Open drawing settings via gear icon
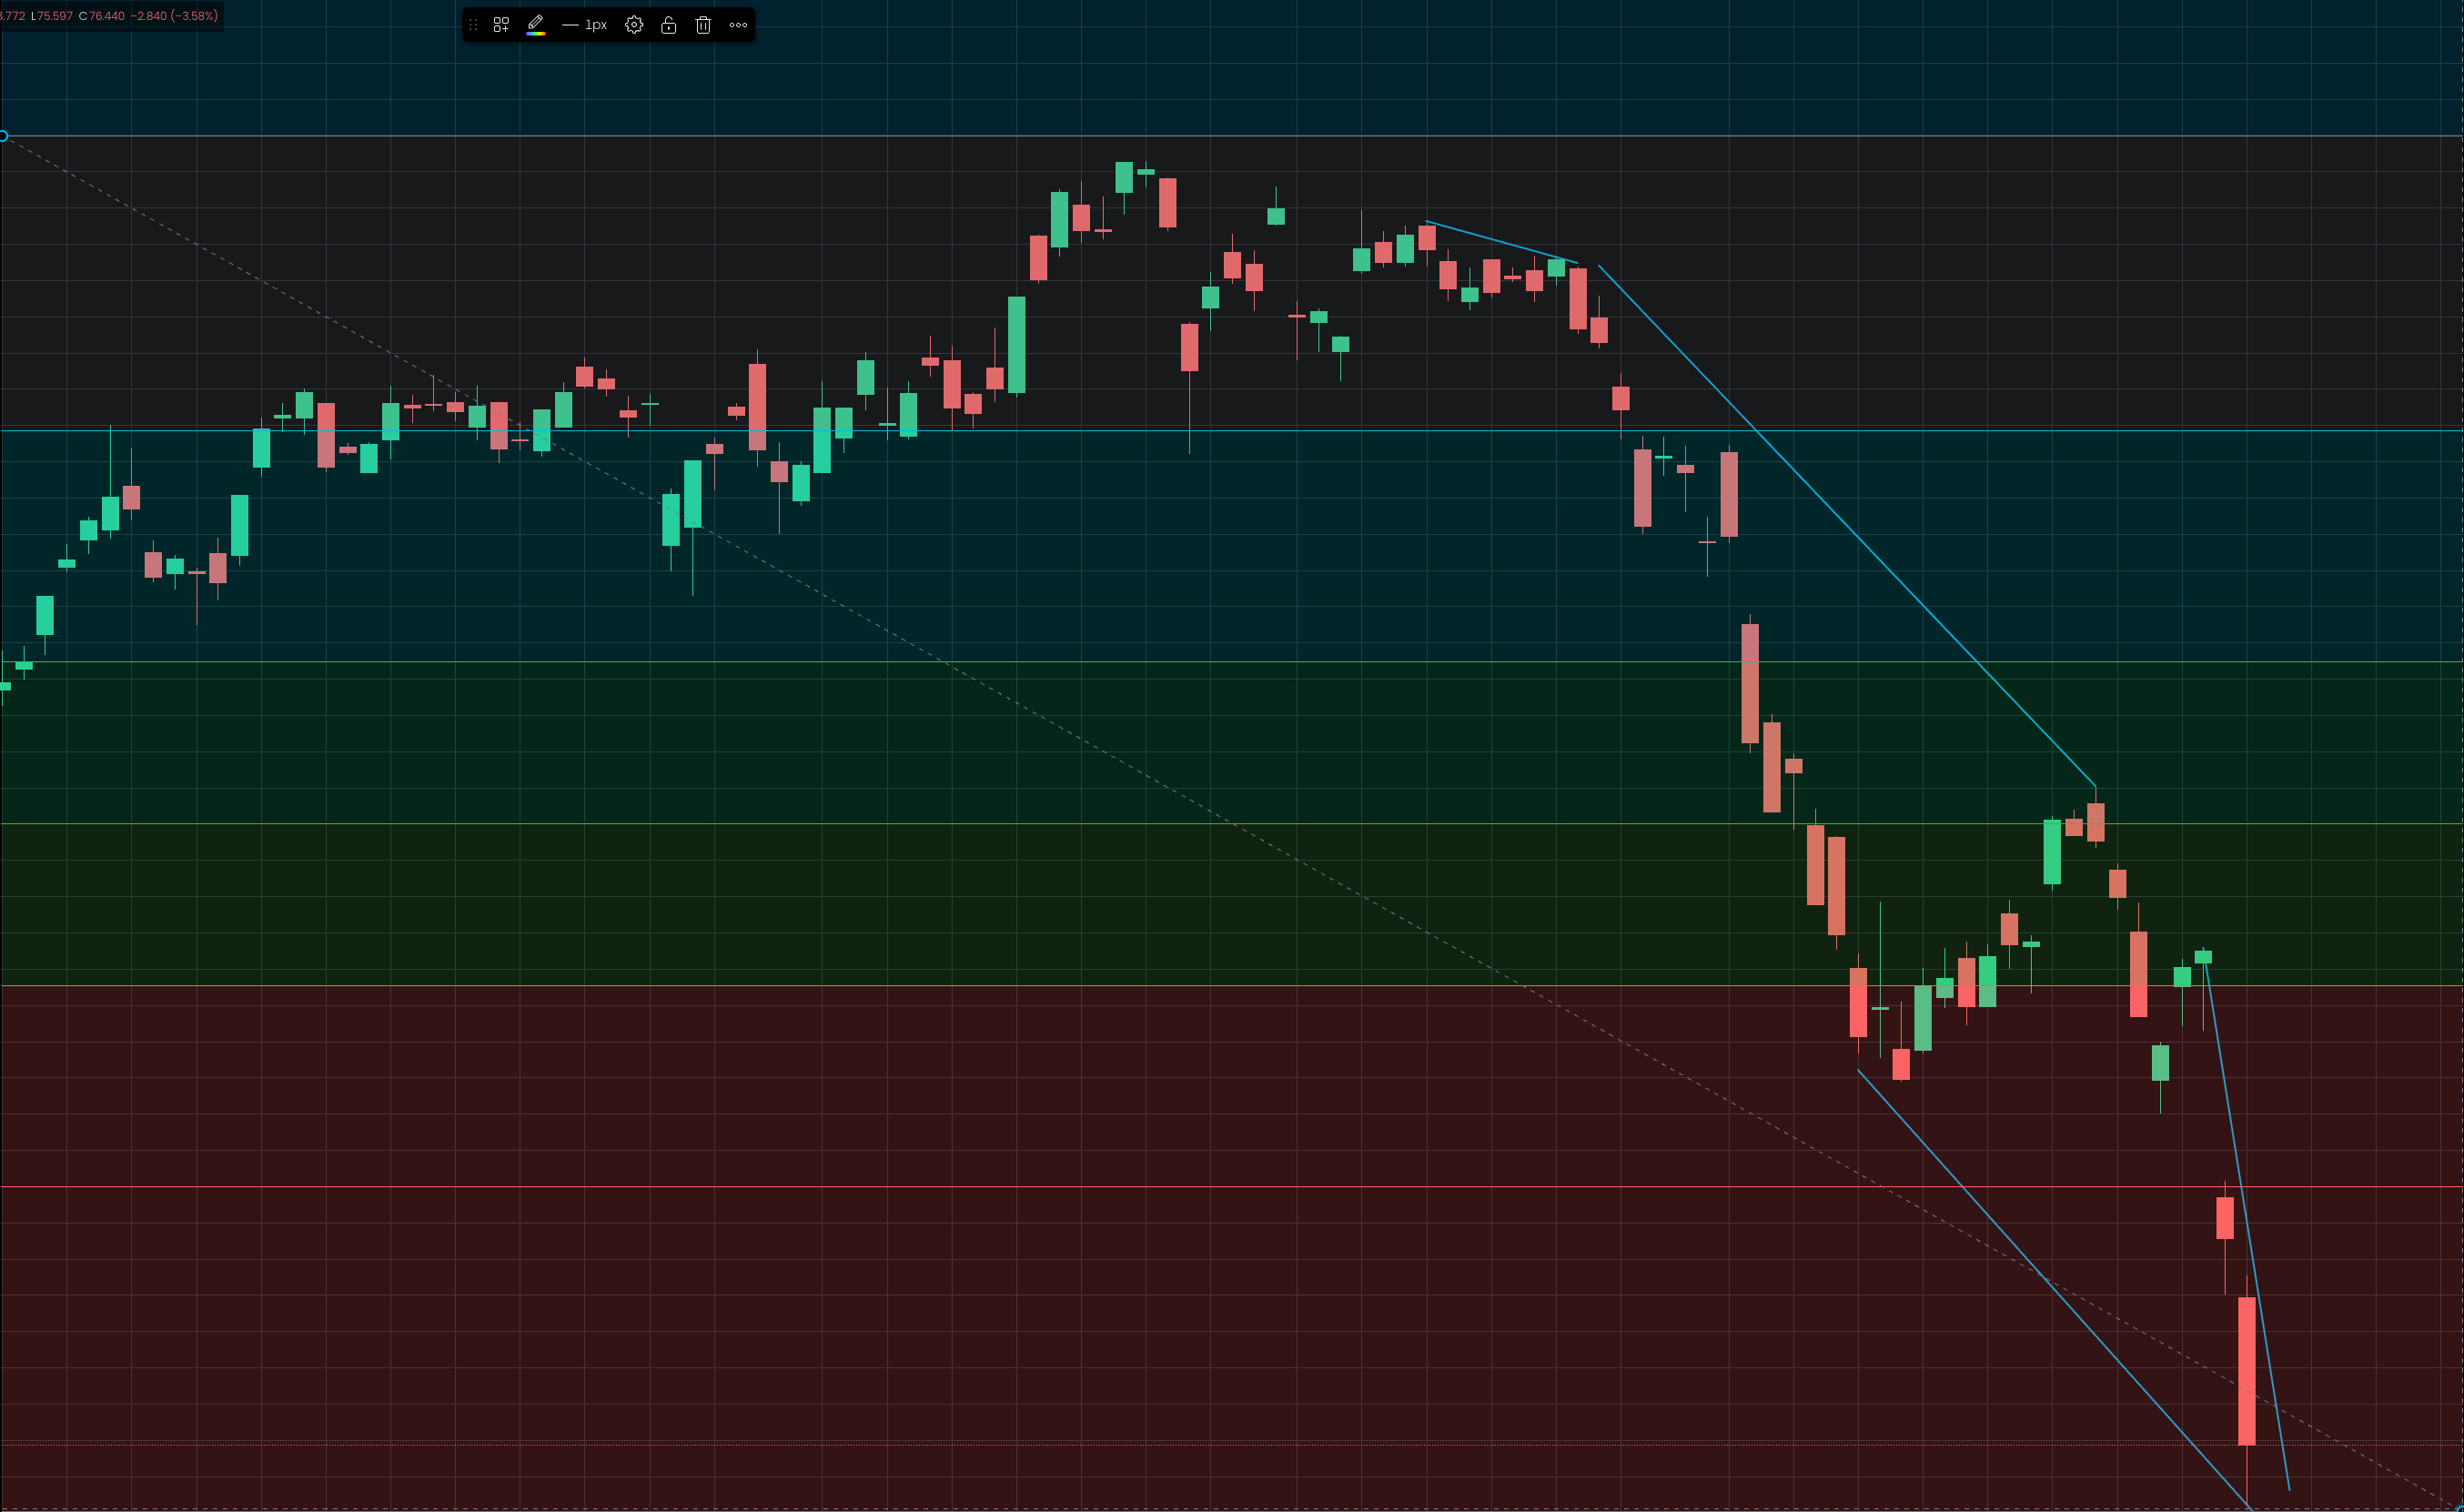The image size is (2464, 1512). tap(634, 25)
